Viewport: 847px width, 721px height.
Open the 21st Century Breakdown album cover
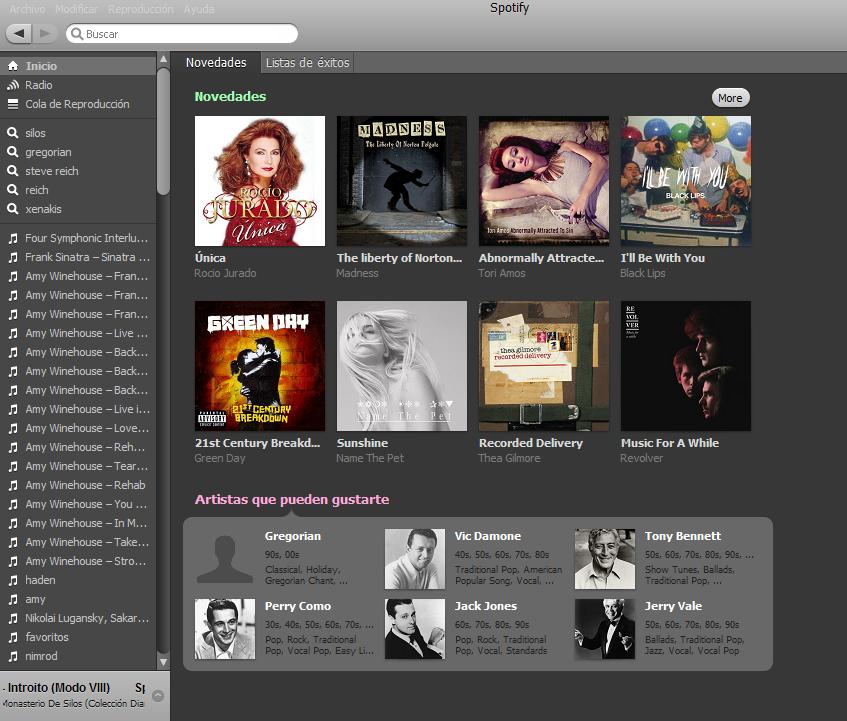pos(260,366)
